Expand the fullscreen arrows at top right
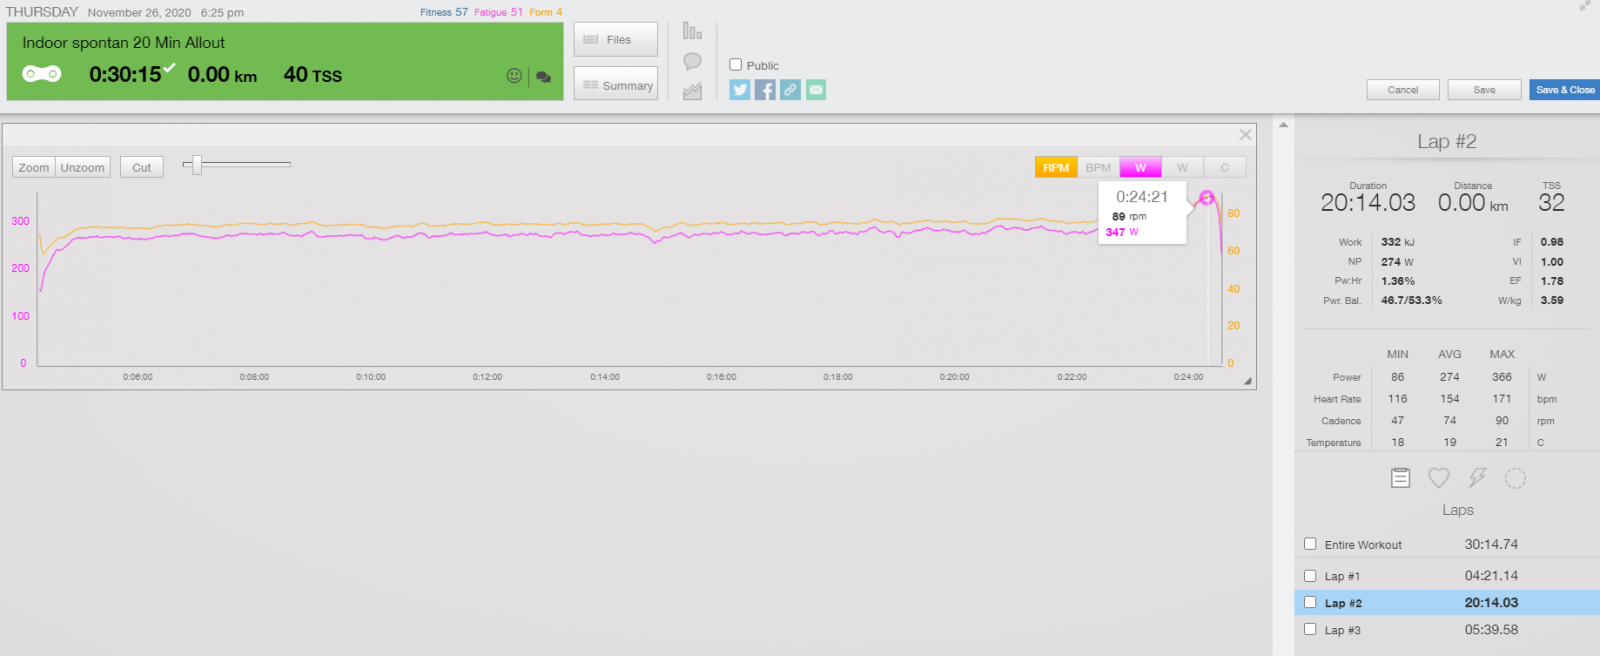1600x656 pixels. 1585,6
